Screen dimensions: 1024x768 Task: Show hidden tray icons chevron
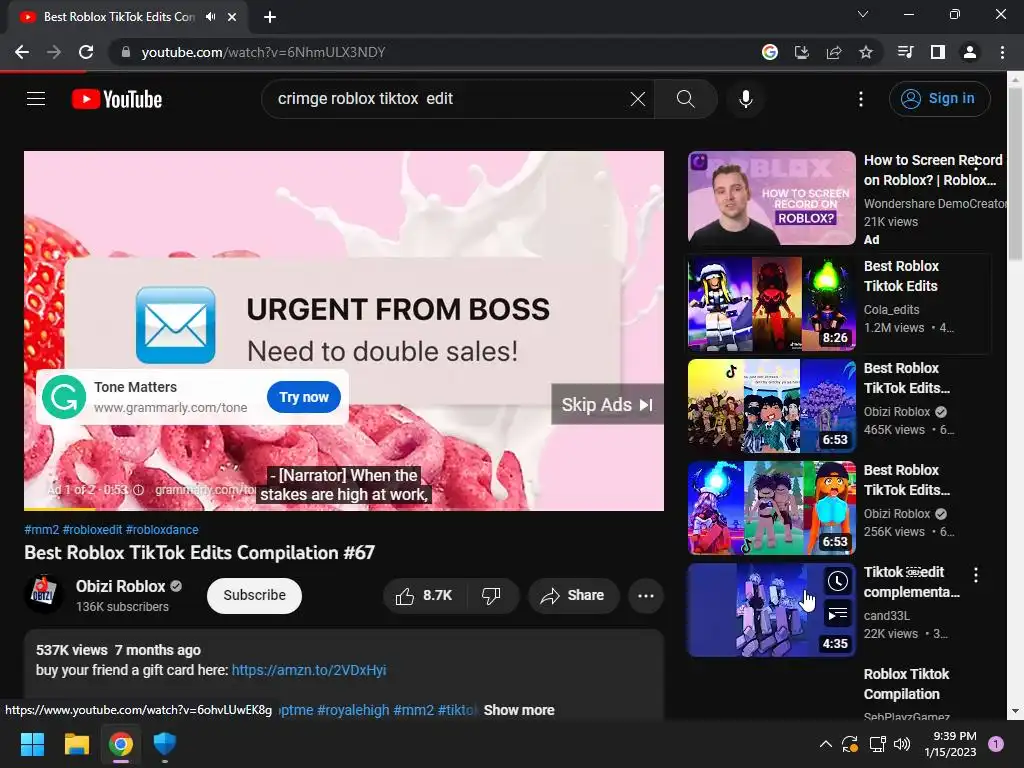pos(825,744)
